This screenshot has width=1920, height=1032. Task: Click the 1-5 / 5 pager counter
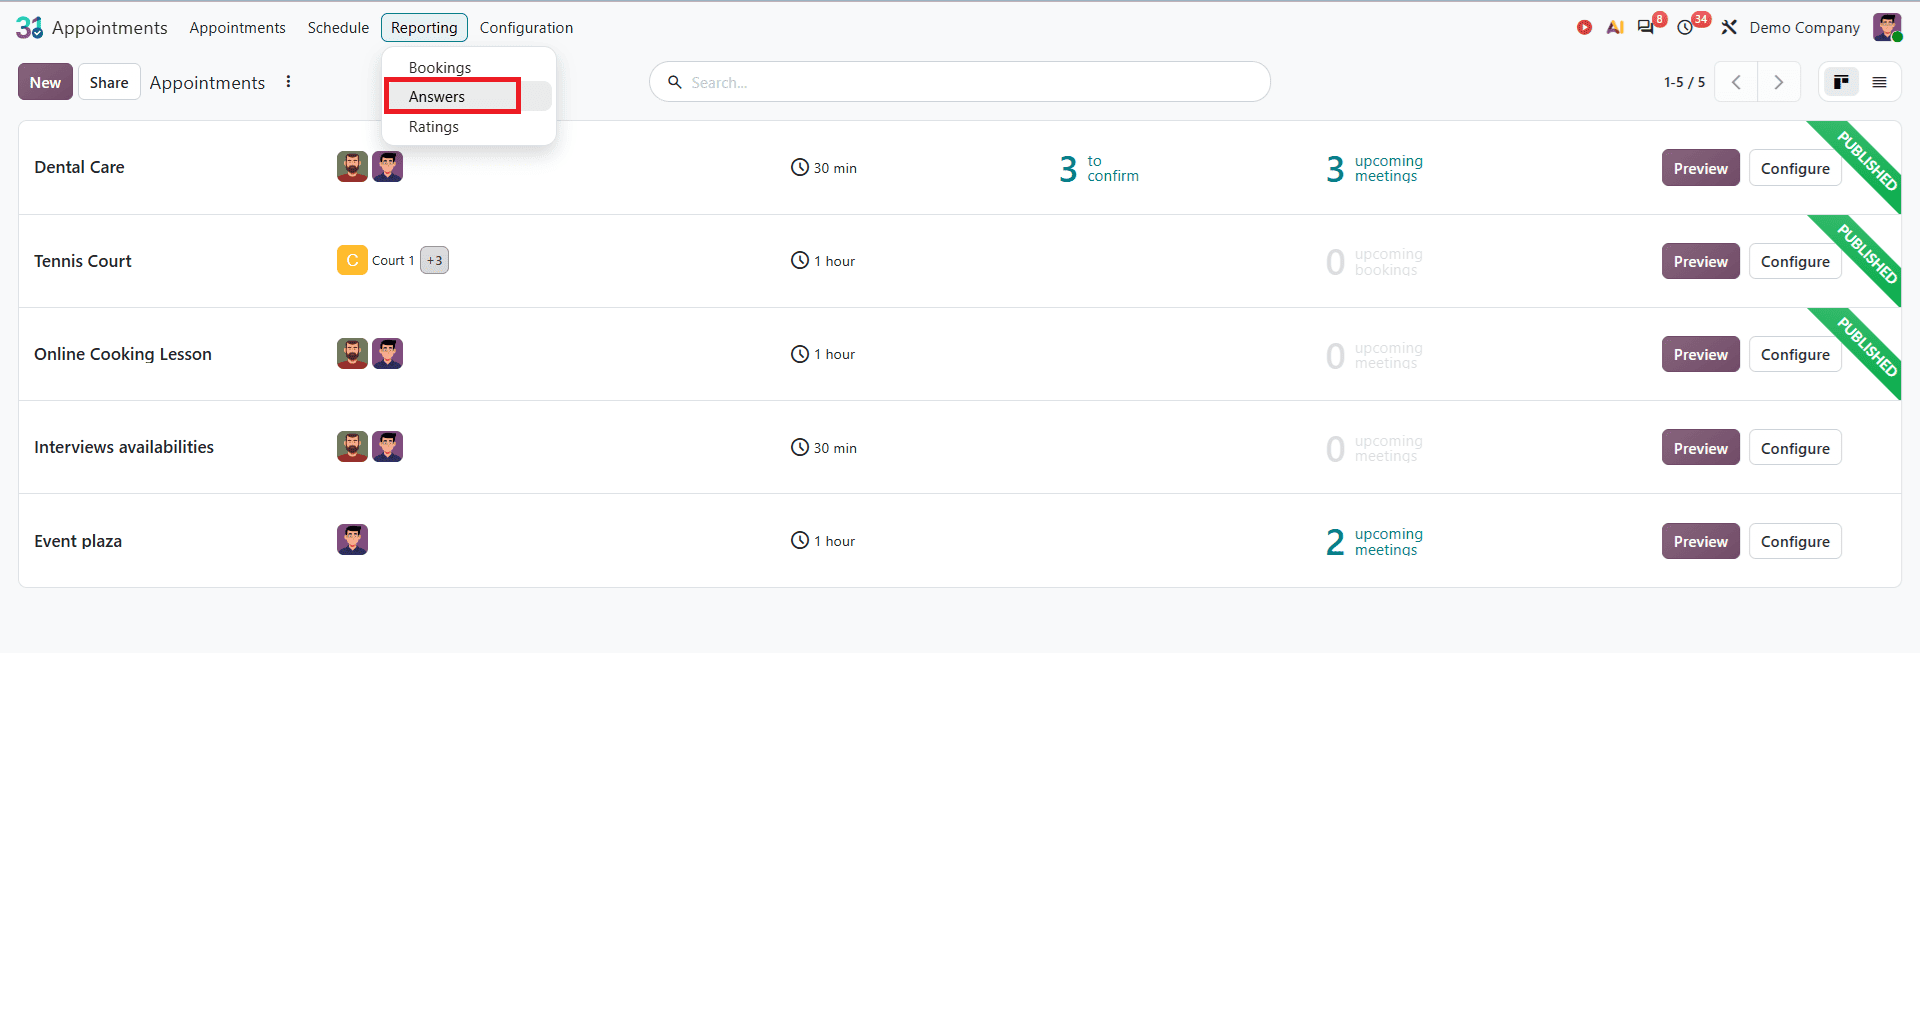(1684, 82)
